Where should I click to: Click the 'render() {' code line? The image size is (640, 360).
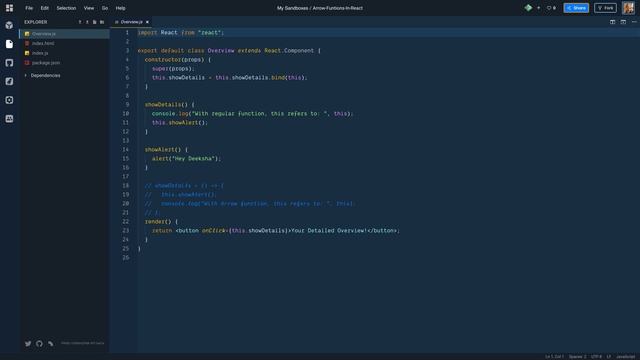point(161,222)
